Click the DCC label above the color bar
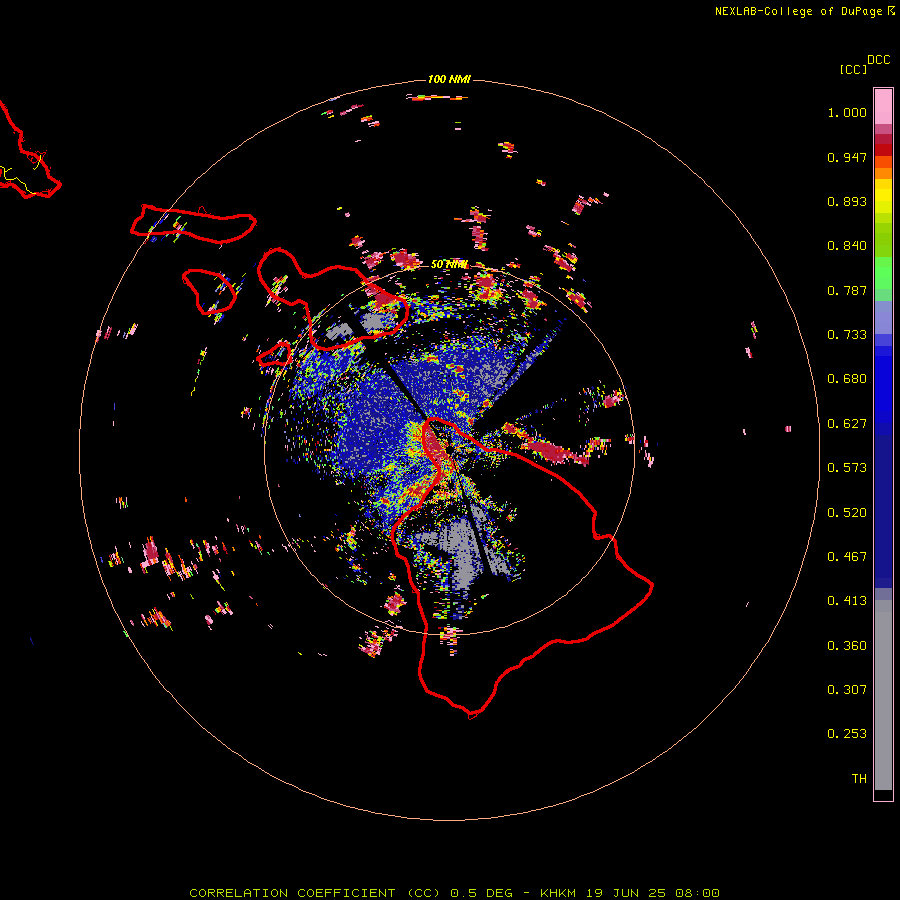This screenshot has height=900, width=900. (x=879, y=60)
